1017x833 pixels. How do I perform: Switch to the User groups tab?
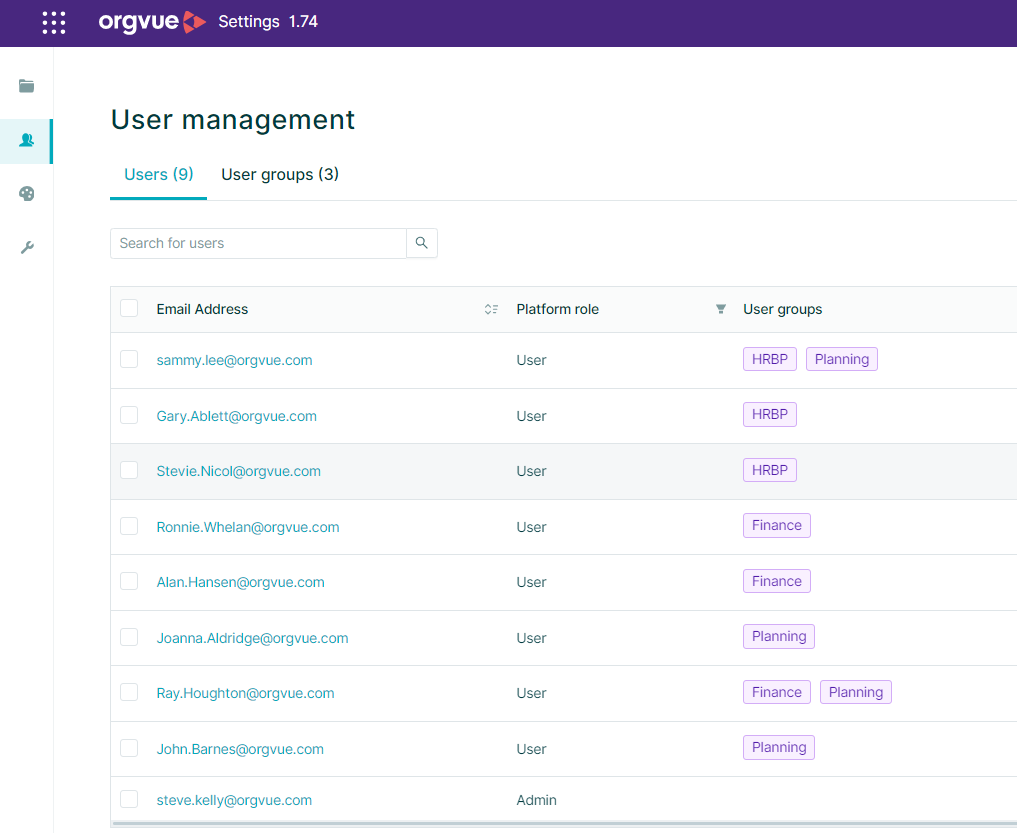280,175
